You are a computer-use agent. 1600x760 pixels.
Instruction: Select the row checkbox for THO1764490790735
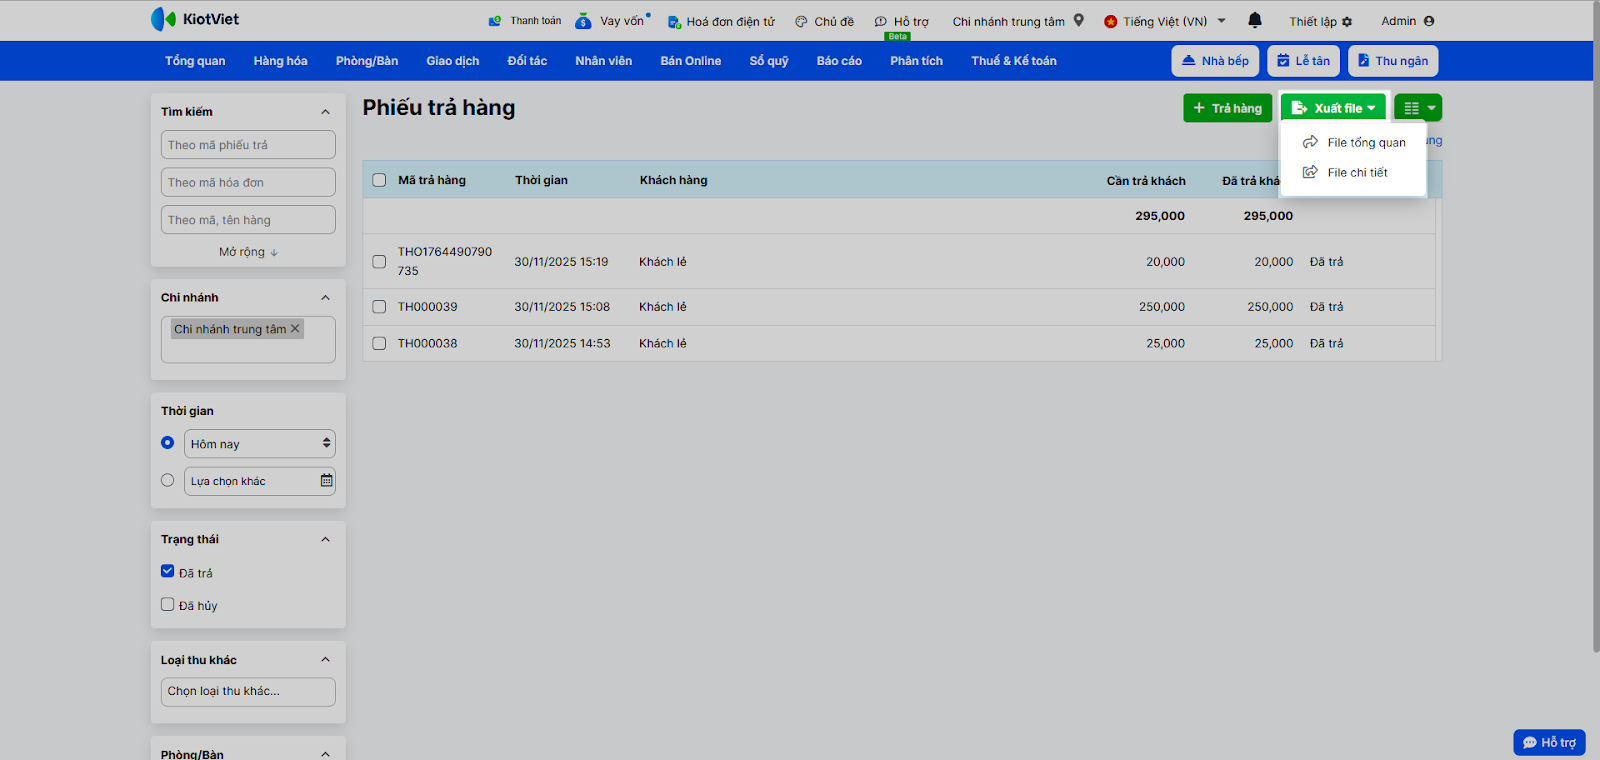[379, 262]
